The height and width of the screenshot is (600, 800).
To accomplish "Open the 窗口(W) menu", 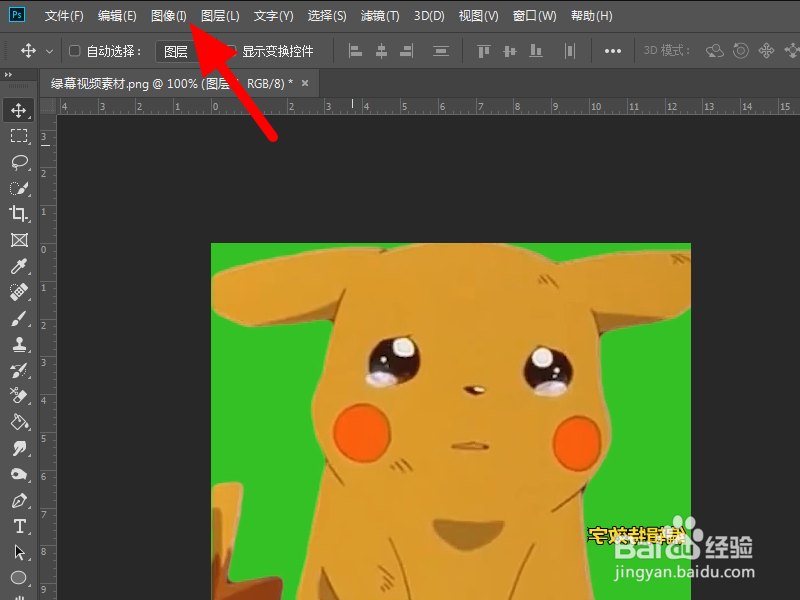I will pos(534,16).
